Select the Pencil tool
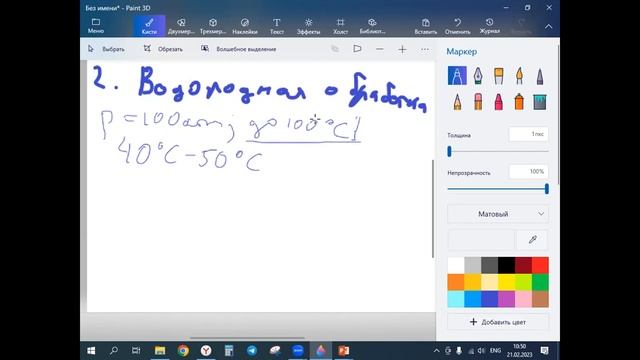Image resolution: width=640 pixels, height=360 pixels. 457,102
